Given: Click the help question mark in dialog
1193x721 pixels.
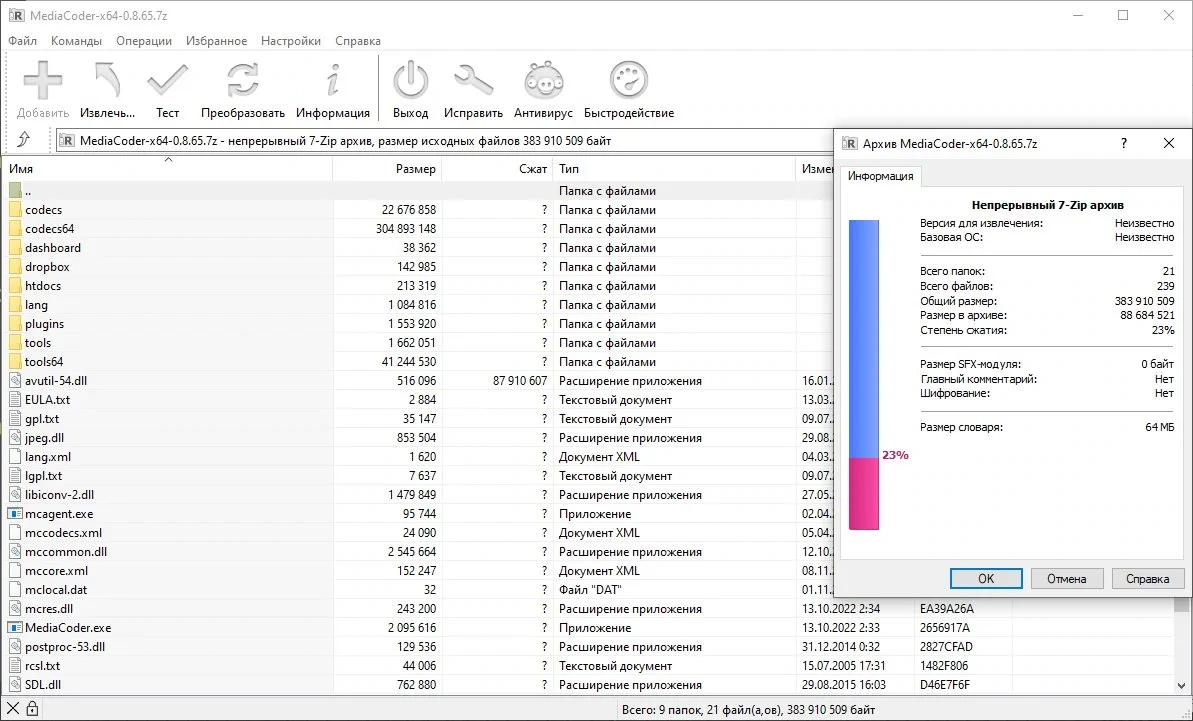Looking at the screenshot, I should tap(1124, 143).
